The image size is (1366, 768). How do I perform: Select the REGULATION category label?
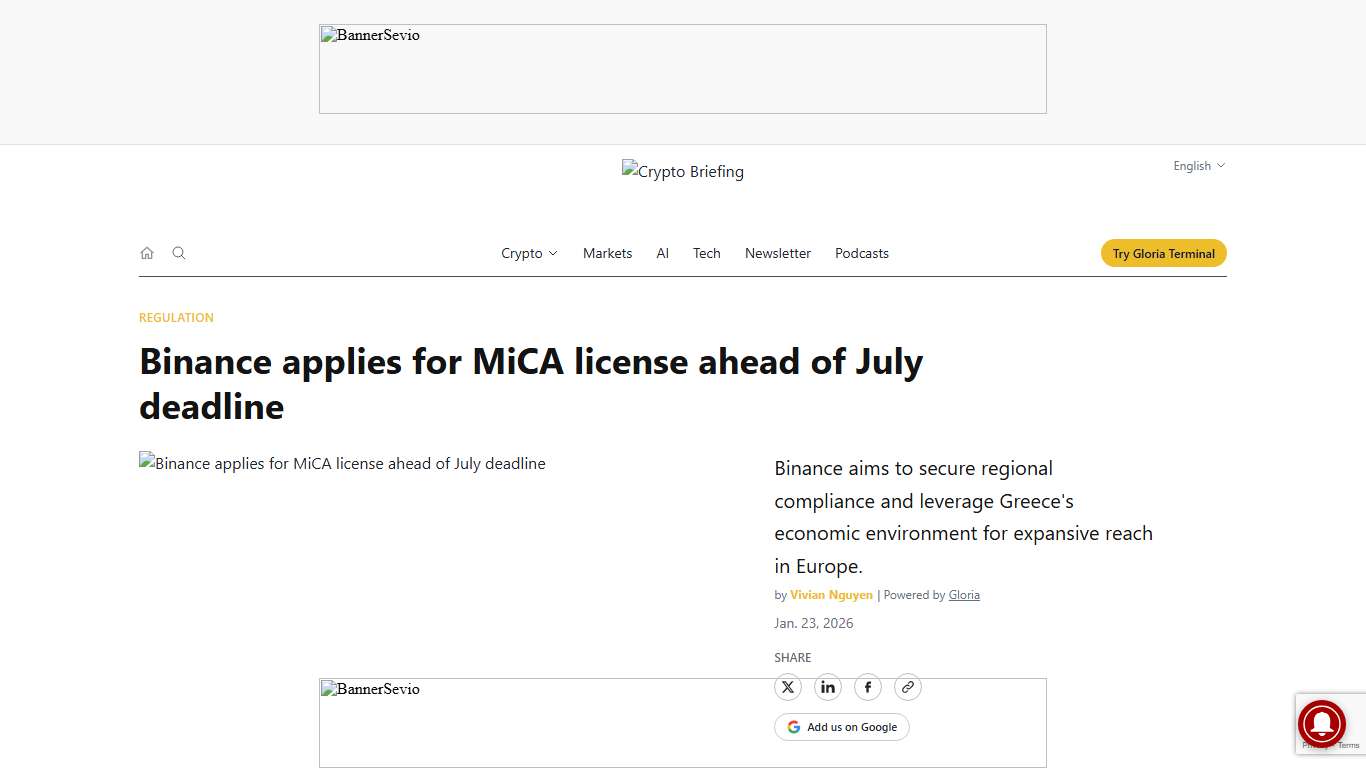coord(176,317)
